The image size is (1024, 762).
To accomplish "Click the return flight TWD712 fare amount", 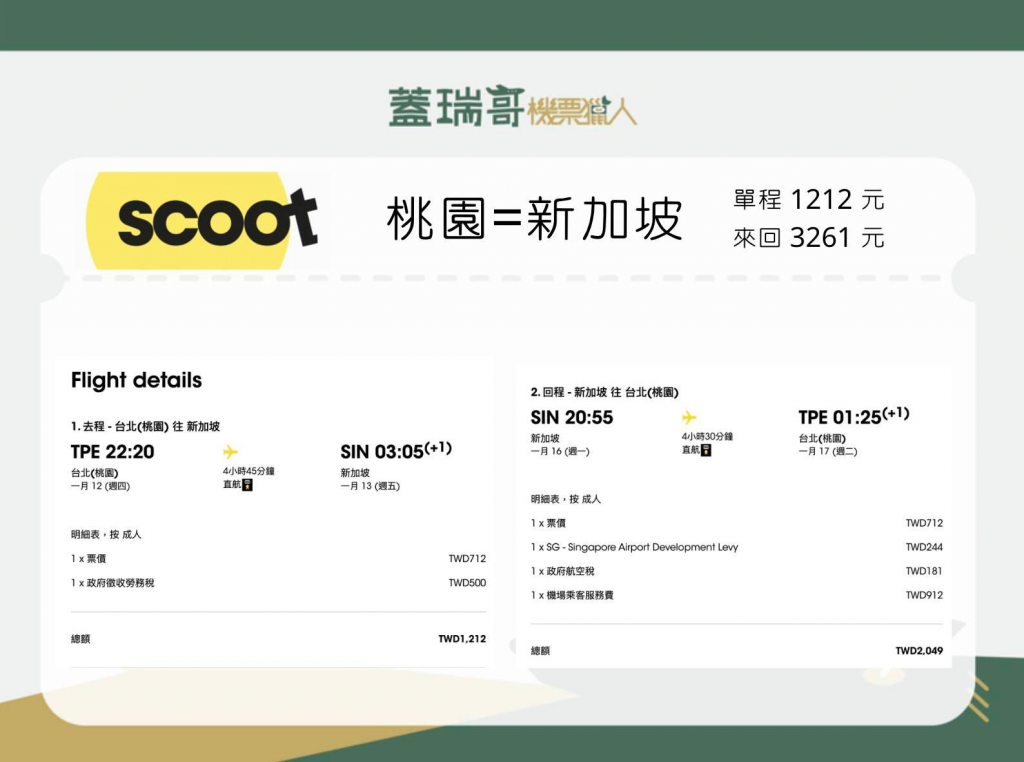I will tap(924, 523).
